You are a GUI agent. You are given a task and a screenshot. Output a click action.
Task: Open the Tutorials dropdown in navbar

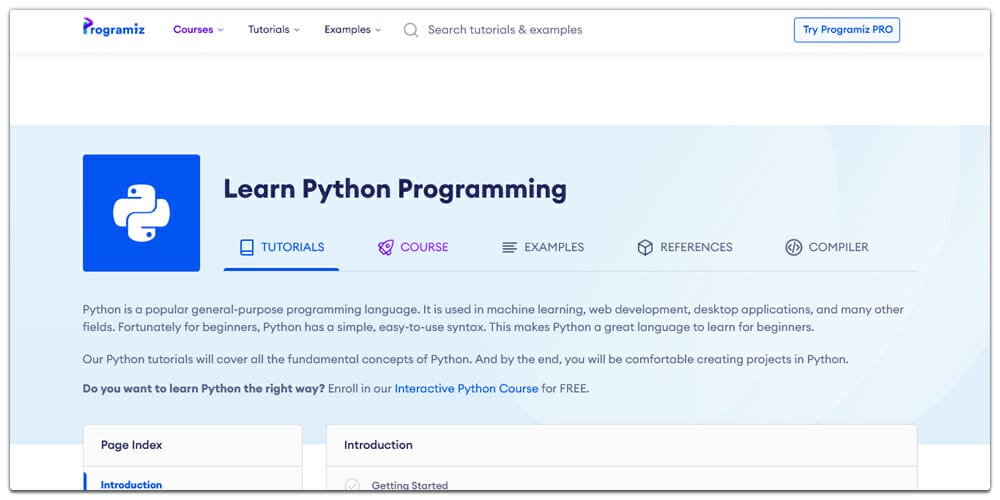(273, 30)
